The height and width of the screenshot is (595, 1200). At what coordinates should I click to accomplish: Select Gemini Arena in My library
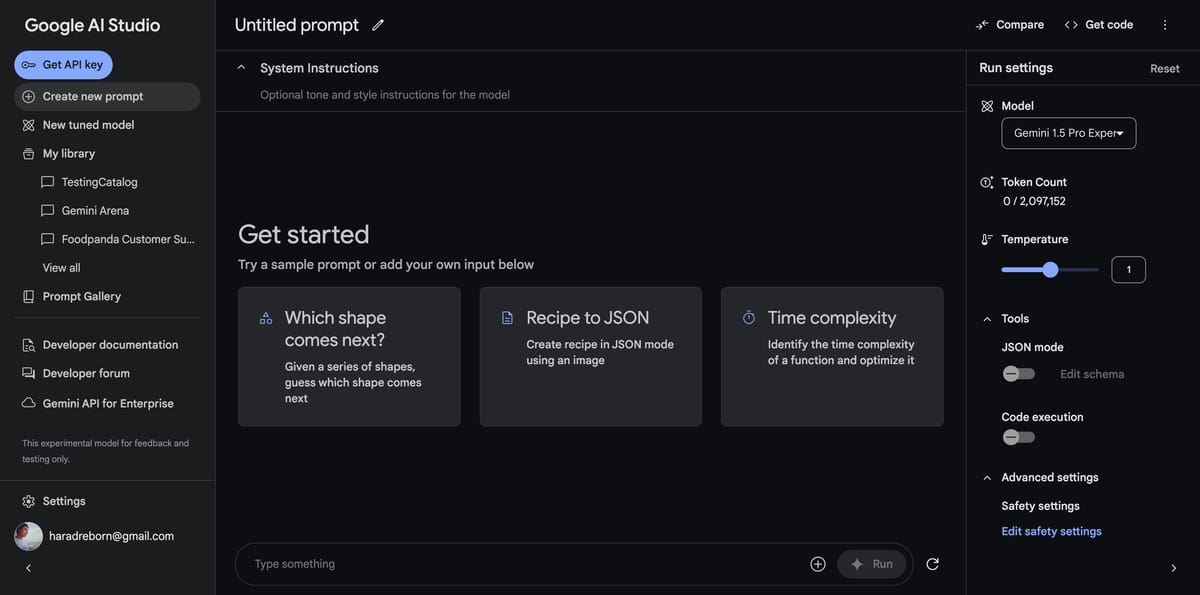(x=95, y=211)
